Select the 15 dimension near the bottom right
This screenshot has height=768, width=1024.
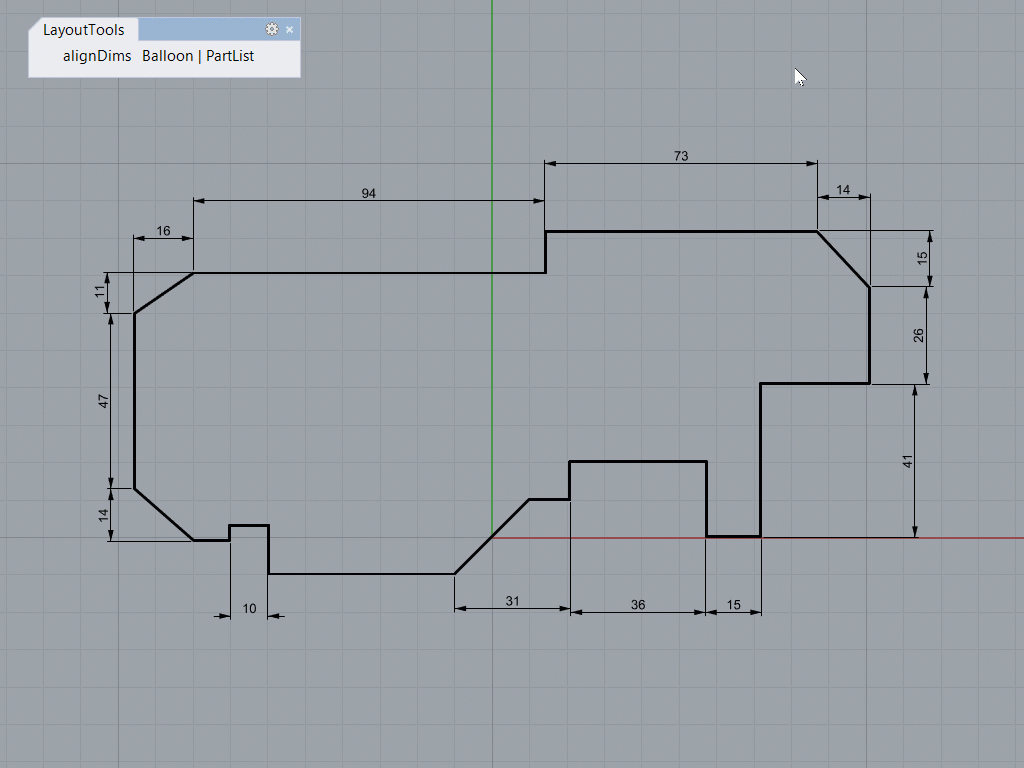coord(735,604)
